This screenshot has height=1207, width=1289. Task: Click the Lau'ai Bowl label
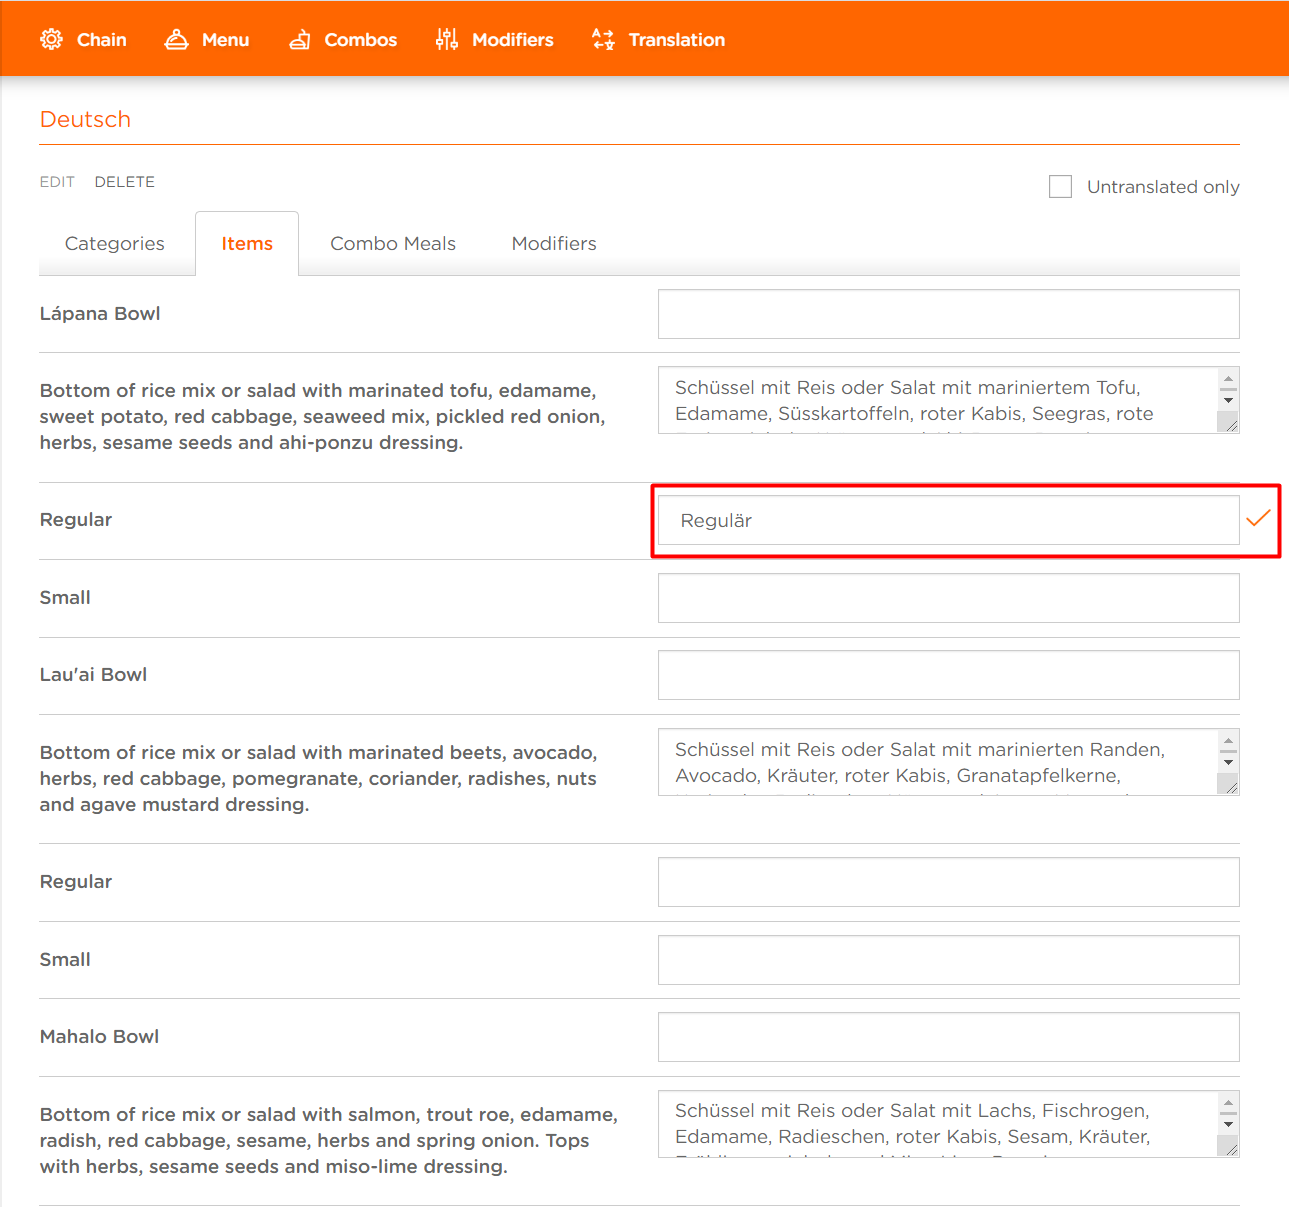point(93,675)
